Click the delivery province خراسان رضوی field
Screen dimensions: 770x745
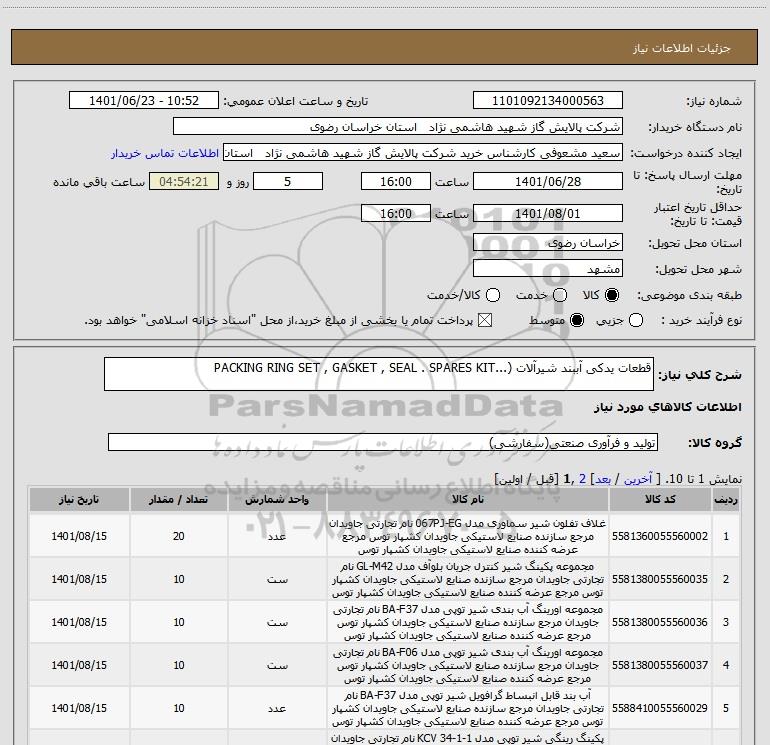tap(546, 243)
